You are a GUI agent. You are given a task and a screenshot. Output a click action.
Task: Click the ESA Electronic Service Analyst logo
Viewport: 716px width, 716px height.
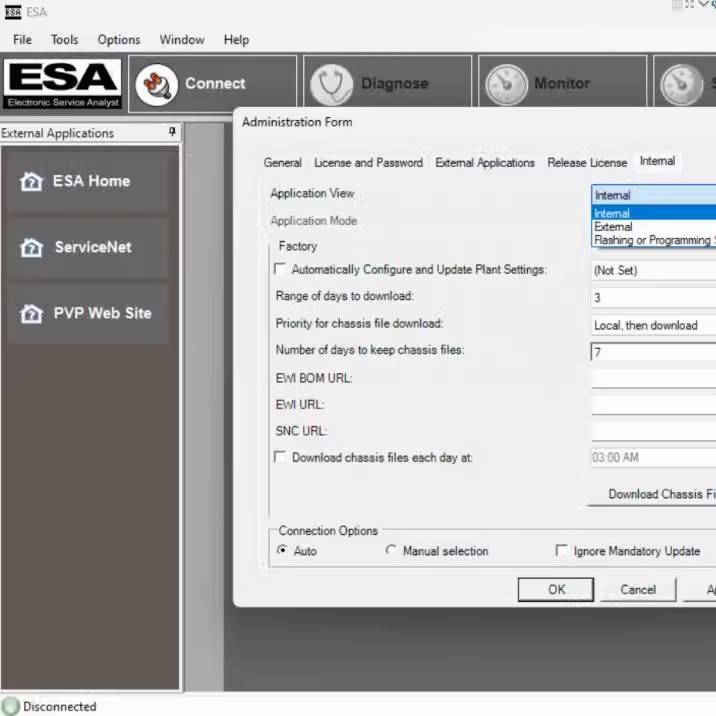pyautogui.click(x=62, y=84)
